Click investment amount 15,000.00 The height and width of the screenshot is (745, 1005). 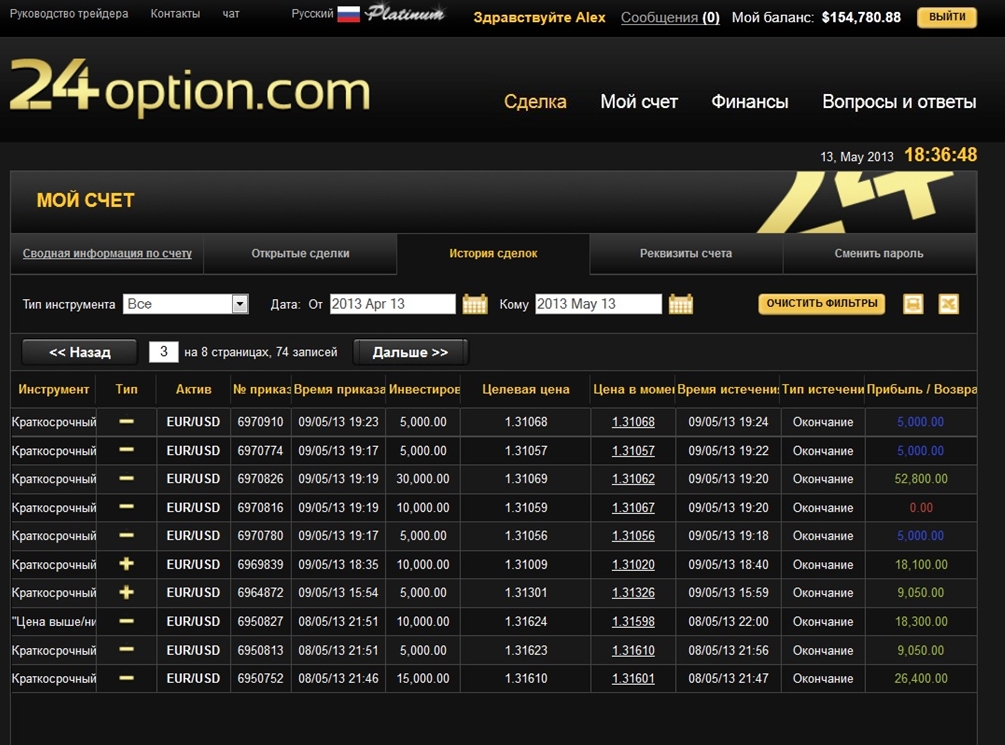pos(423,678)
